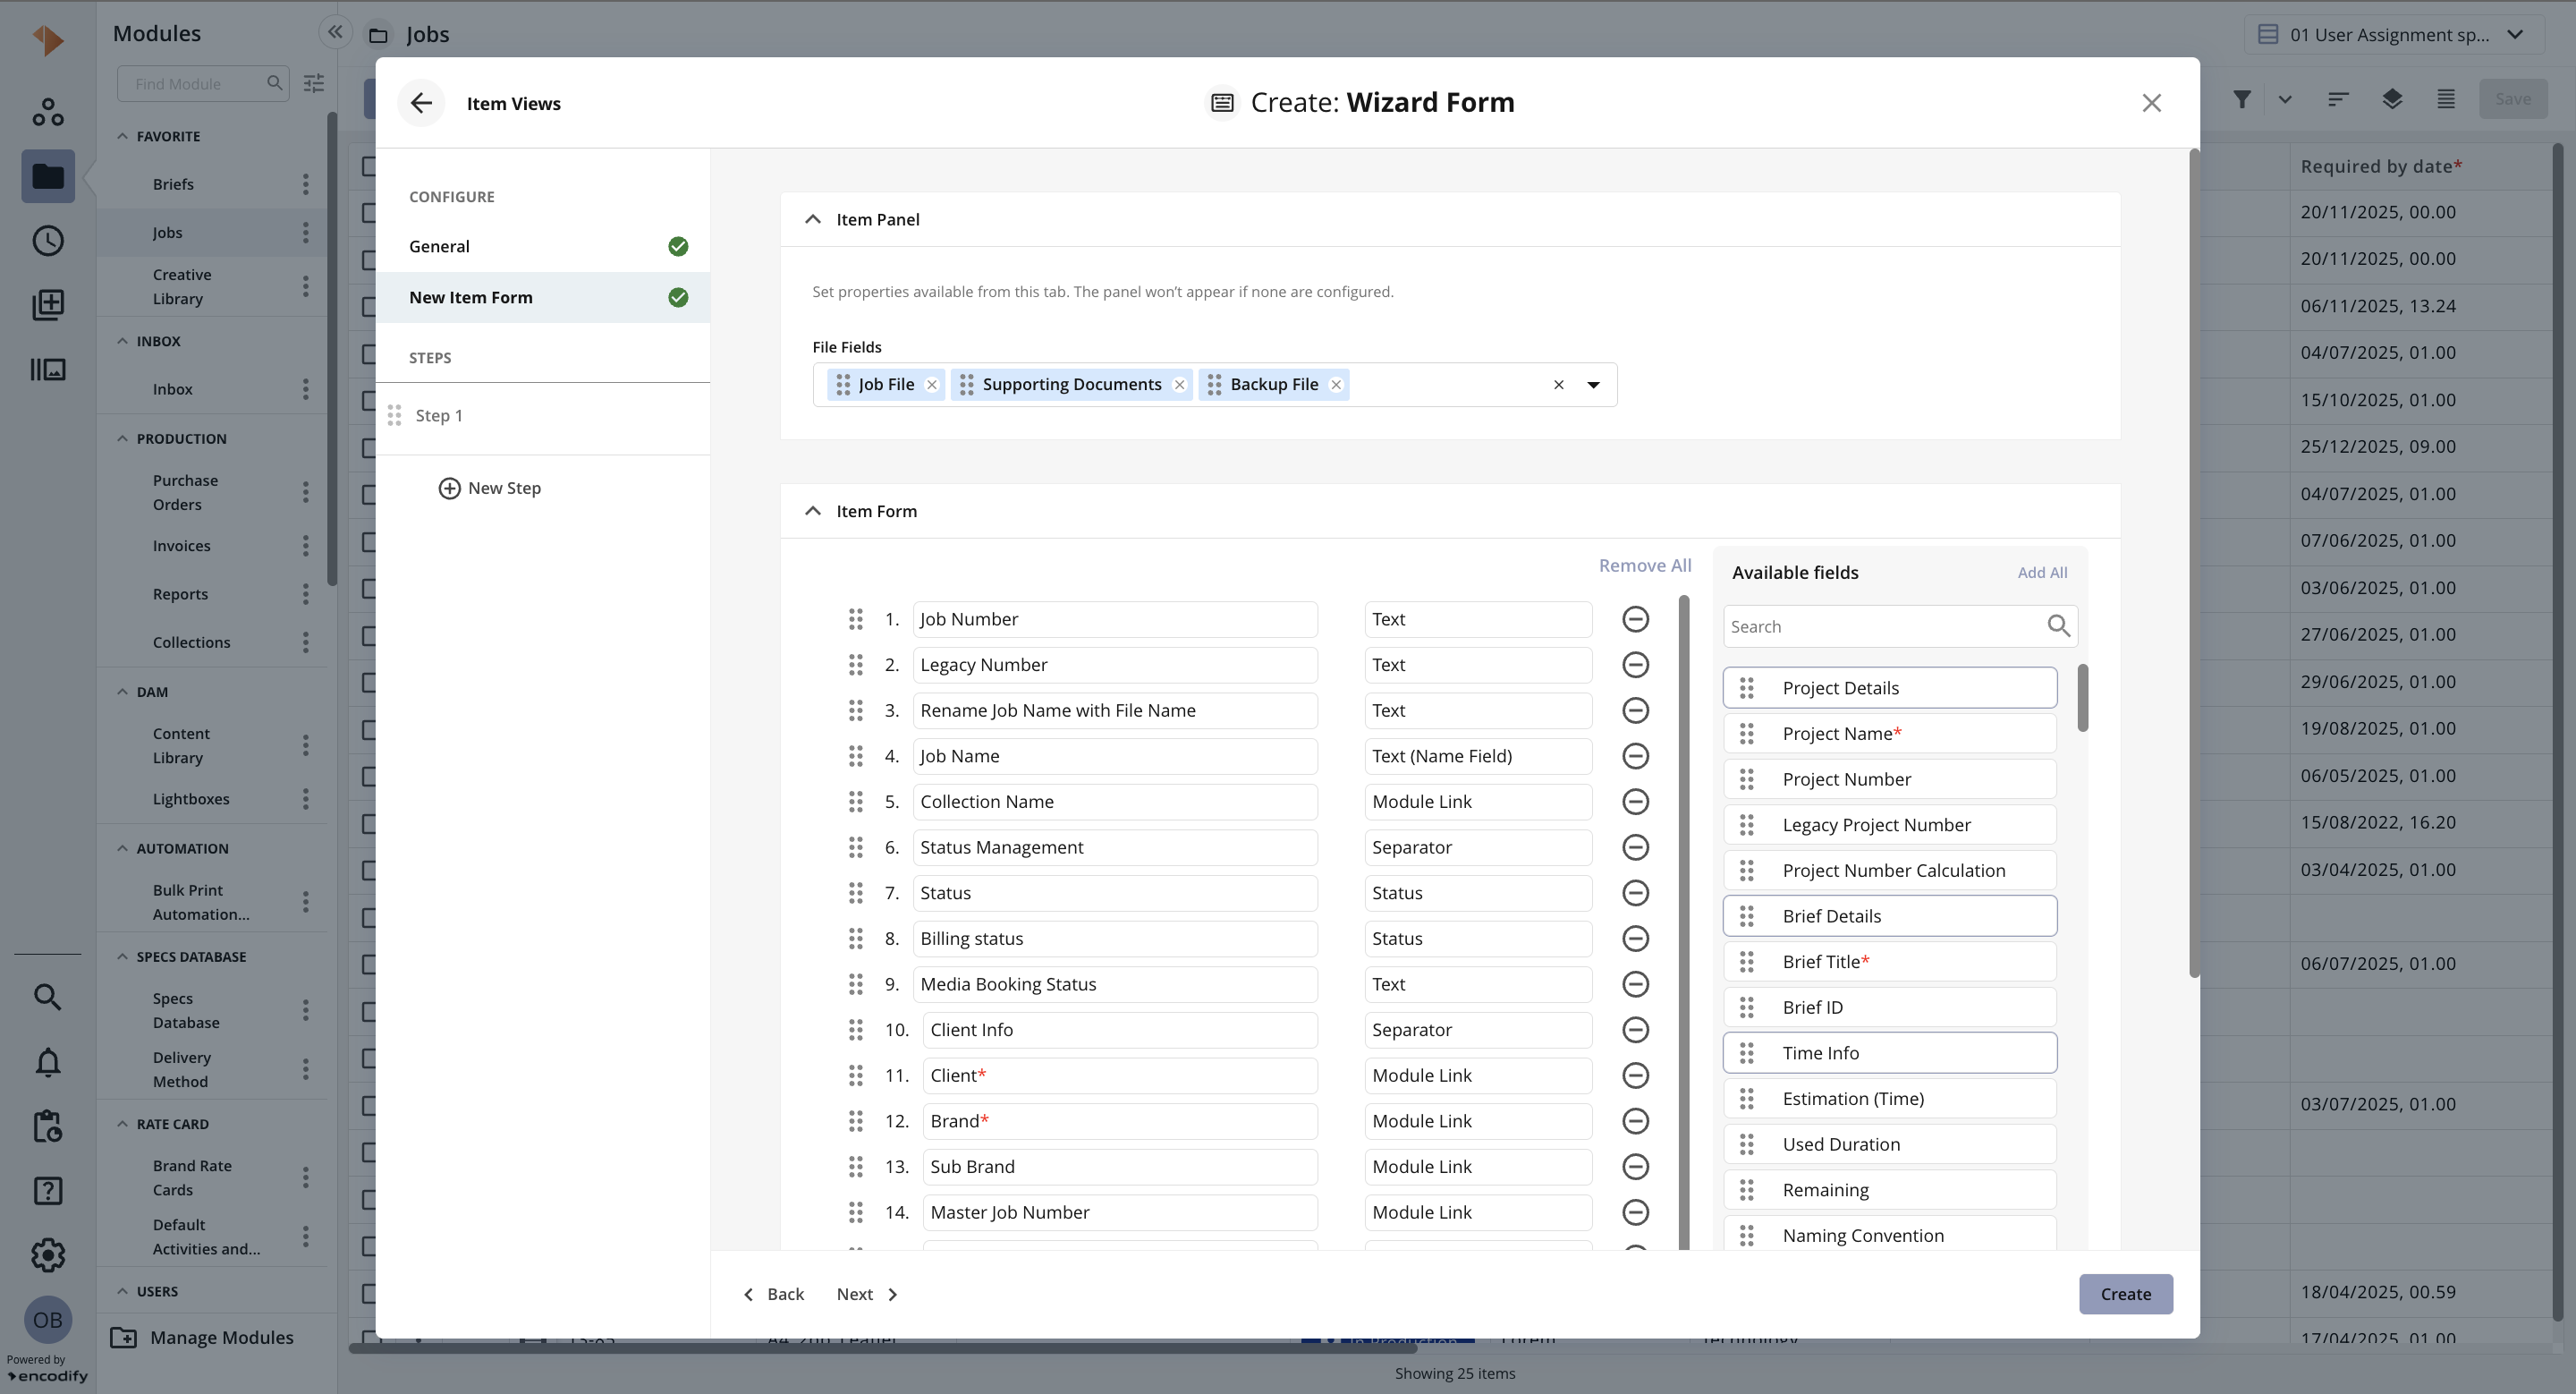This screenshot has width=2576, height=1394.
Task: Remove Job File tag from File Fields
Action: (x=932, y=385)
